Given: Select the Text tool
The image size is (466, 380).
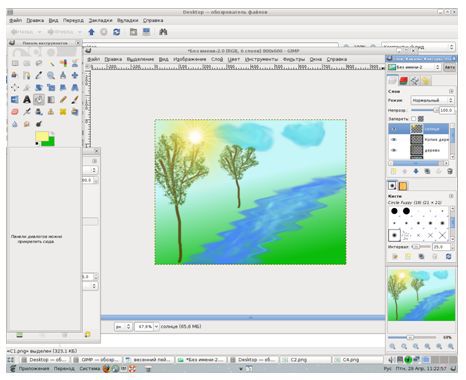Looking at the screenshot, I should point(27,99).
